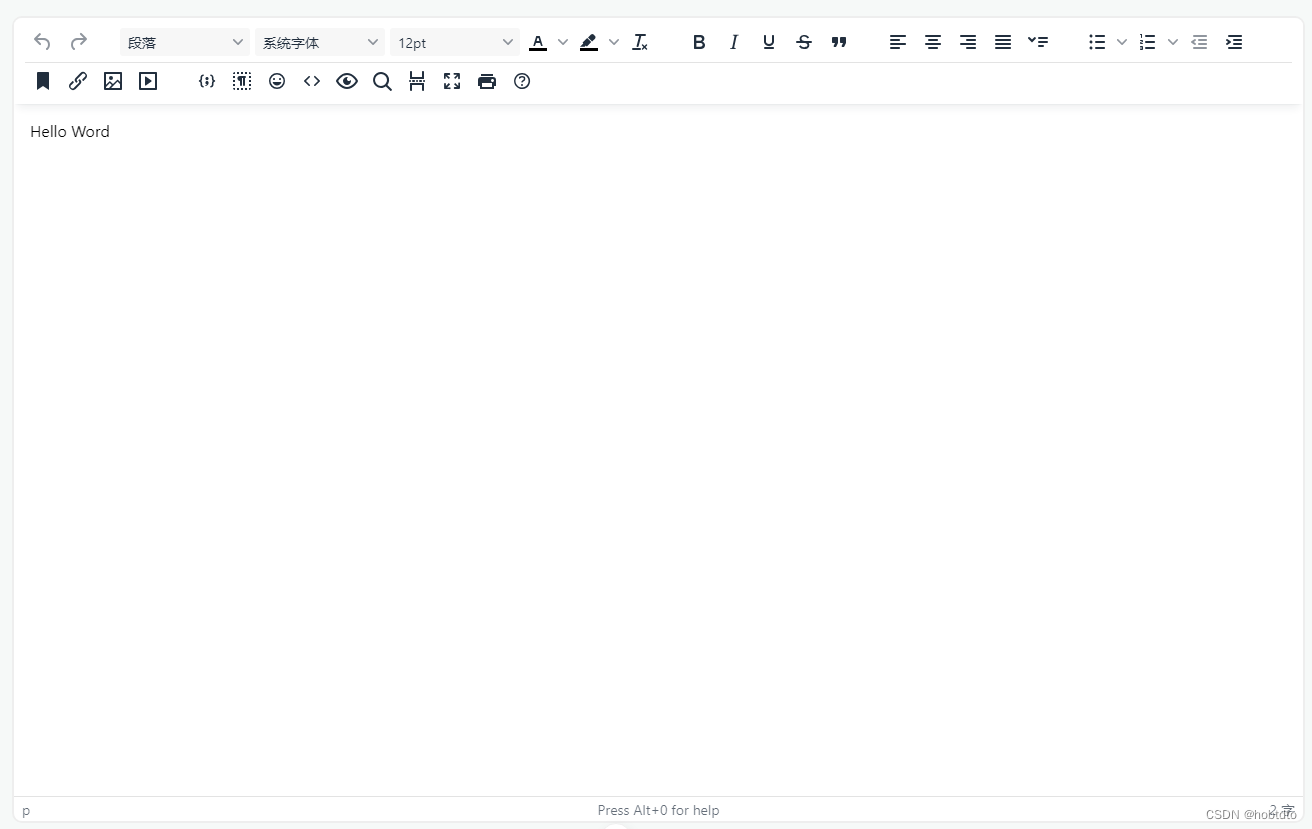Toggle italic formatting
Viewport: 1312px width, 829px height.
734,42
